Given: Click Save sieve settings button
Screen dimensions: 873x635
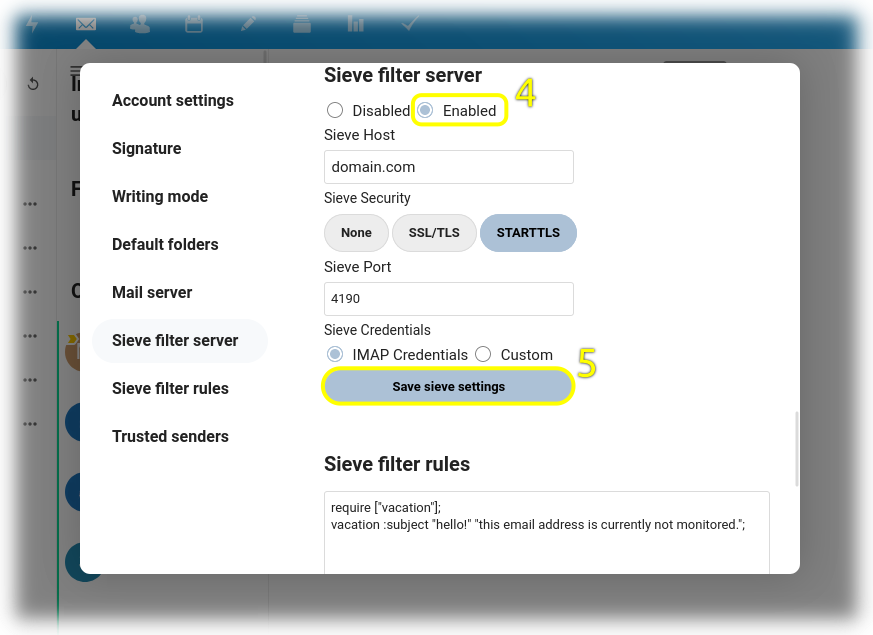Looking at the screenshot, I should (x=448, y=387).
